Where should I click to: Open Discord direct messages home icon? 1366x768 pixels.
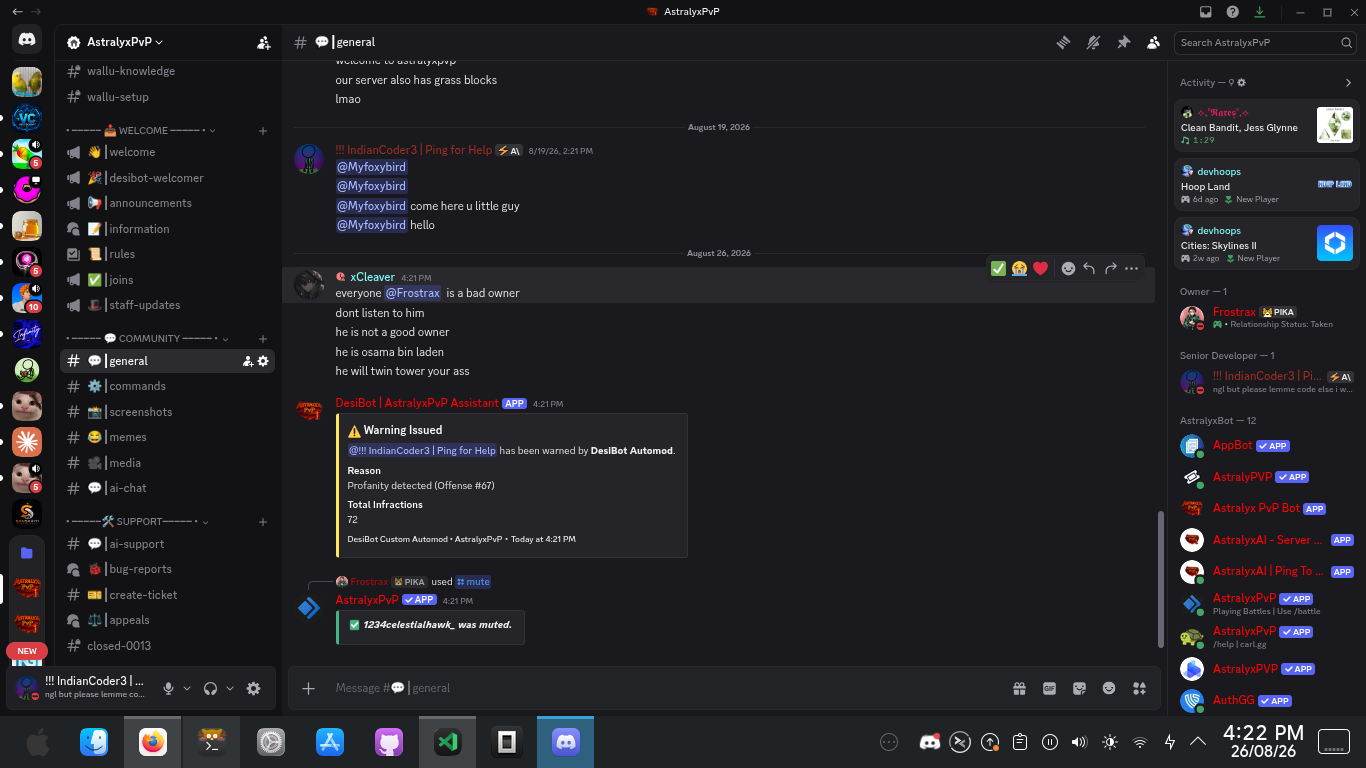tap(27, 40)
